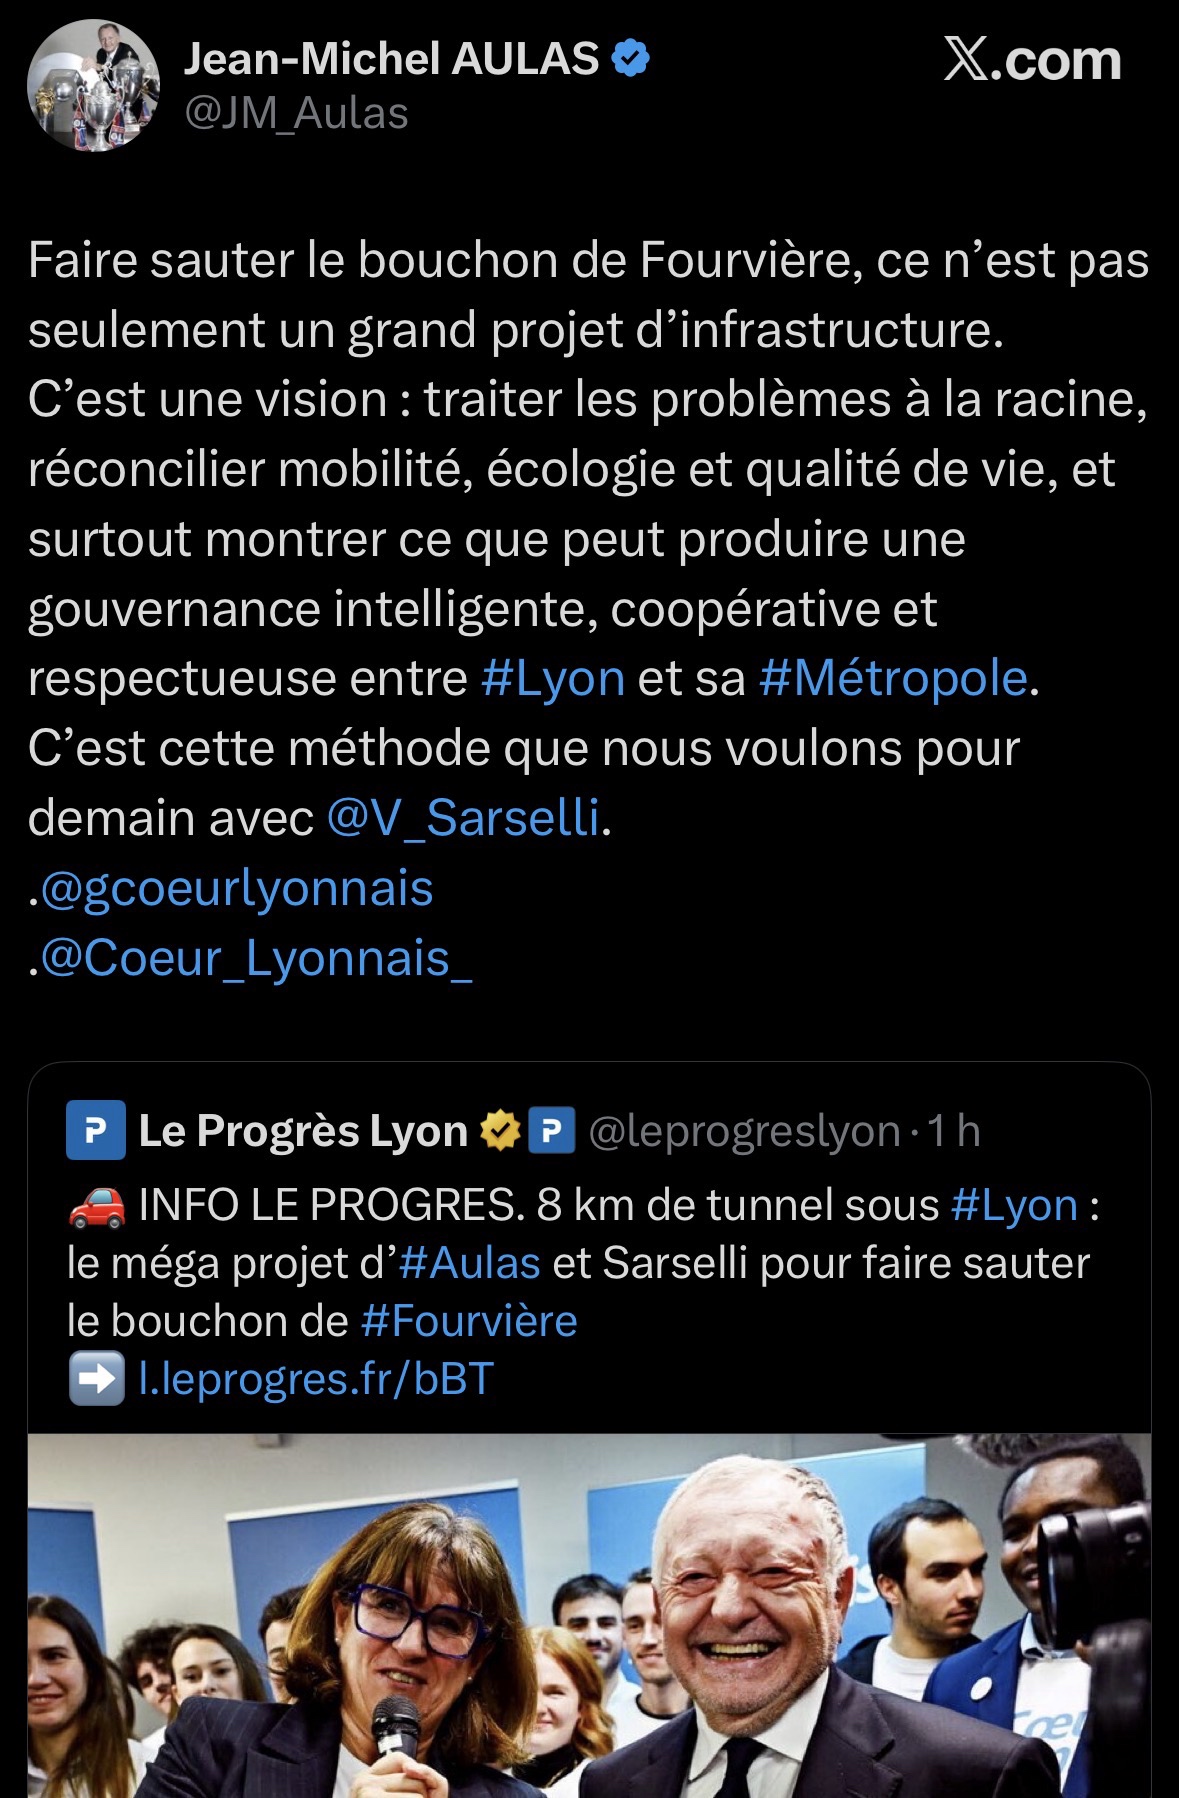Click the @leprogreslyon handle
The width and height of the screenshot is (1179, 1798).
pyautogui.click(x=744, y=1131)
